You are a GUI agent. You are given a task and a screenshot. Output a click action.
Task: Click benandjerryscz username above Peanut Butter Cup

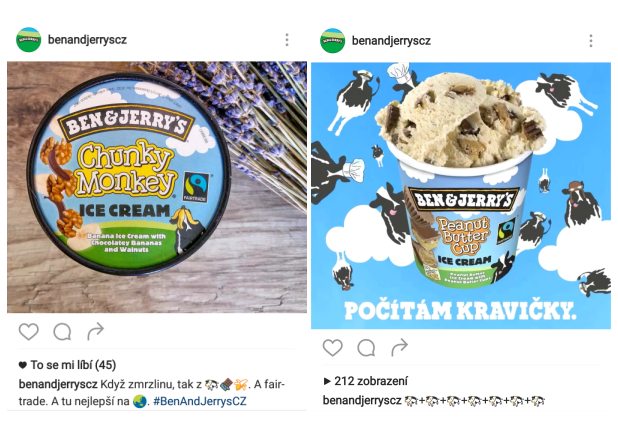(x=391, y=41)
